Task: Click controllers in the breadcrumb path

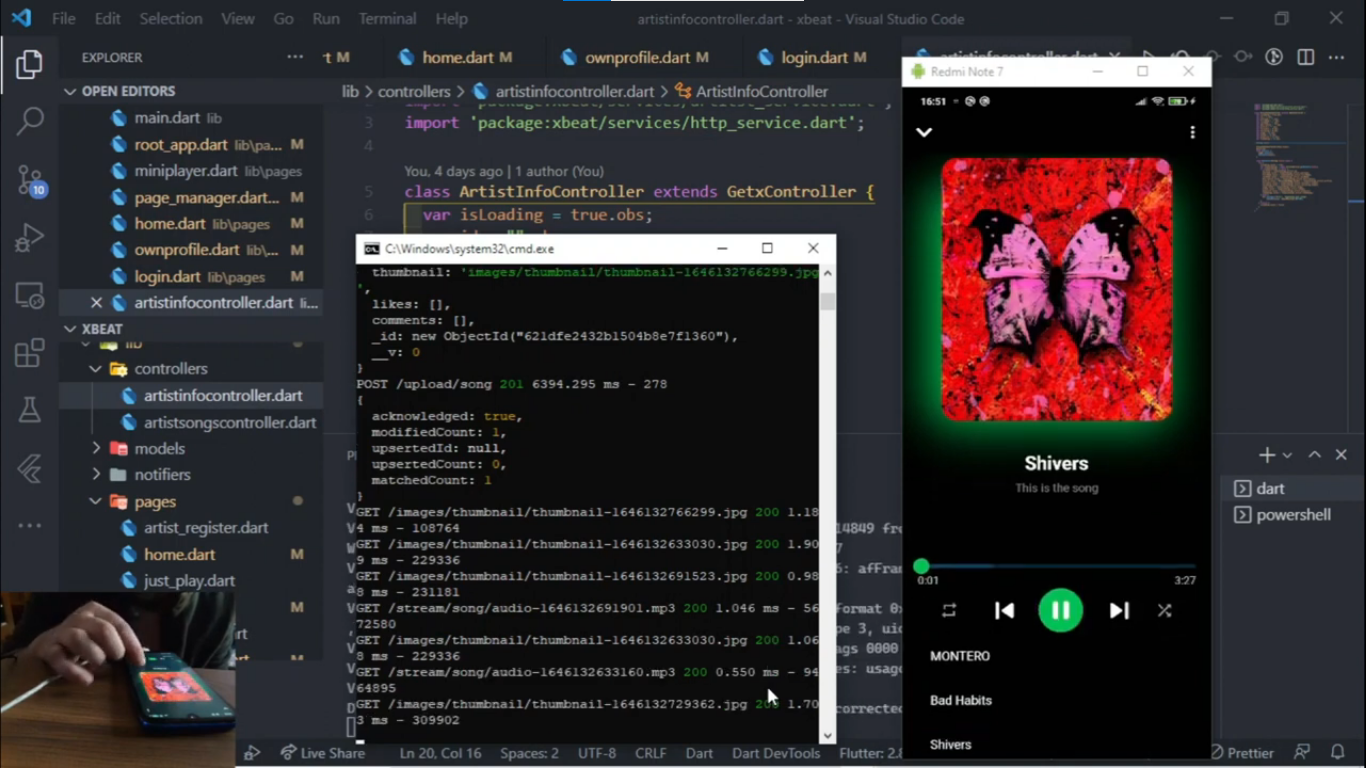Action: [414, 91]
